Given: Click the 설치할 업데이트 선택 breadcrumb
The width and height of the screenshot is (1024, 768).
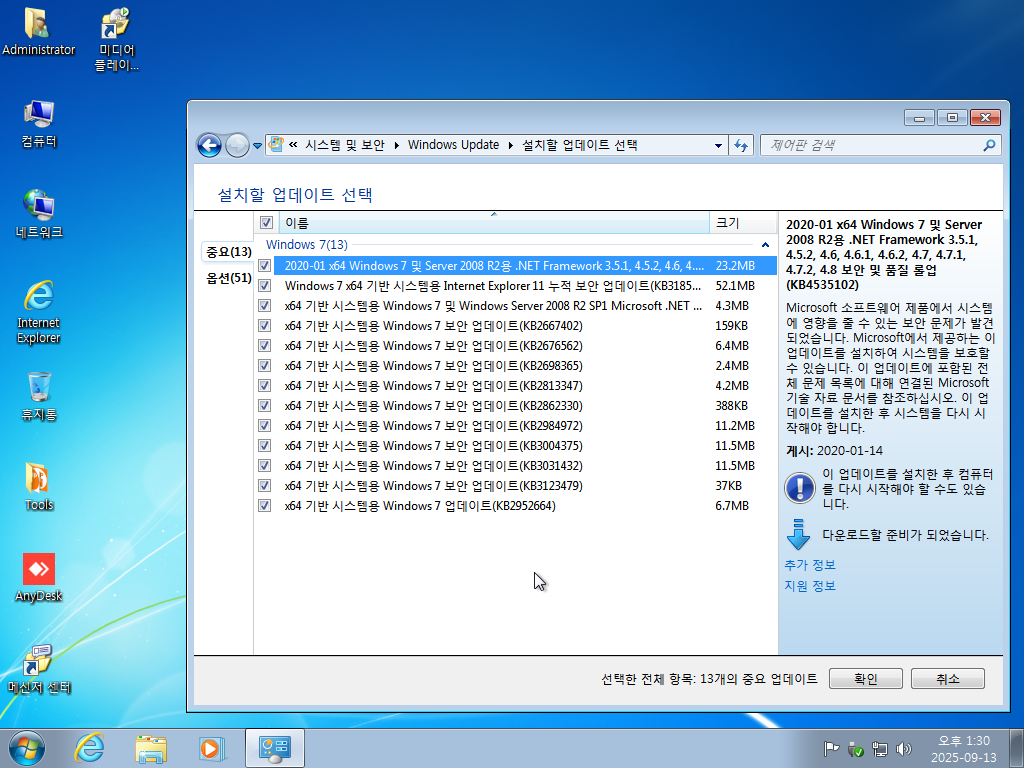Looking at the screenshot, I should tap(579, 145).
